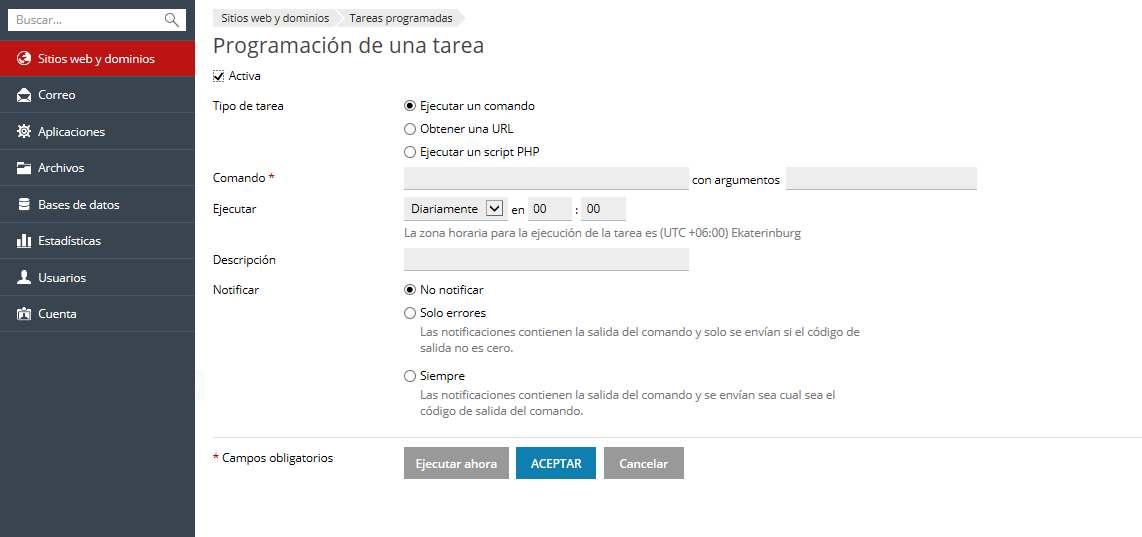Open Sitios web y dominios menu
This screenshot has width=1142, height=537.
click(98, 58)
